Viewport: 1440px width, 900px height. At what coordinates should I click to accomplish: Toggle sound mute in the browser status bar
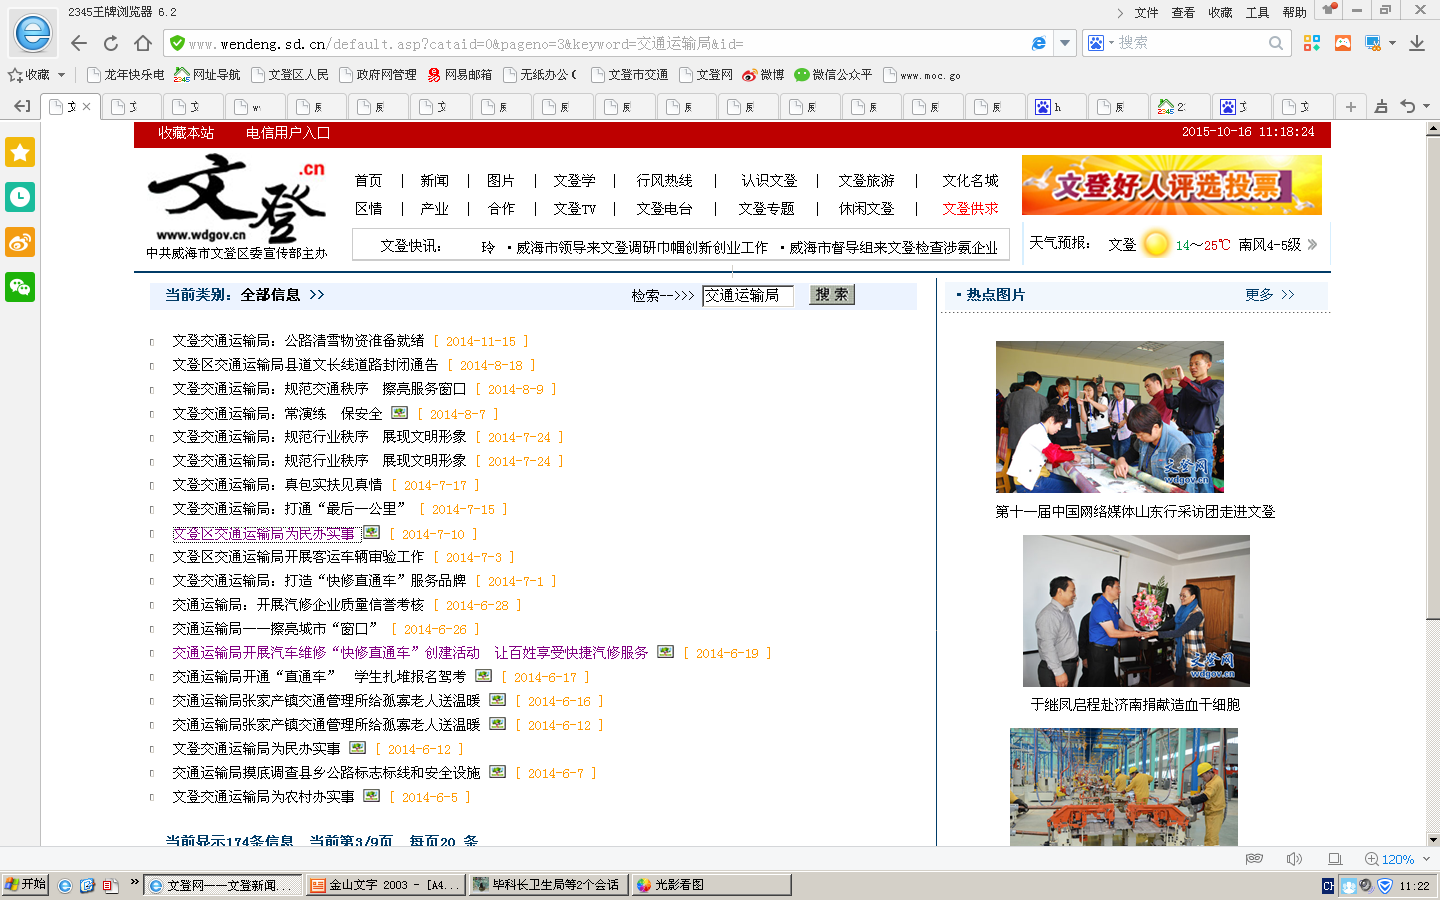pos(1294,859)
